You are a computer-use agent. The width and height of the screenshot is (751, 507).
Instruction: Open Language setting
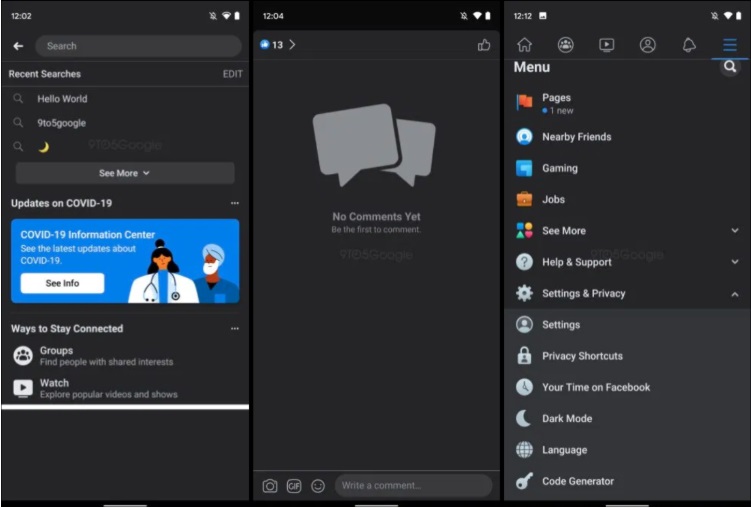pos(627,450)
